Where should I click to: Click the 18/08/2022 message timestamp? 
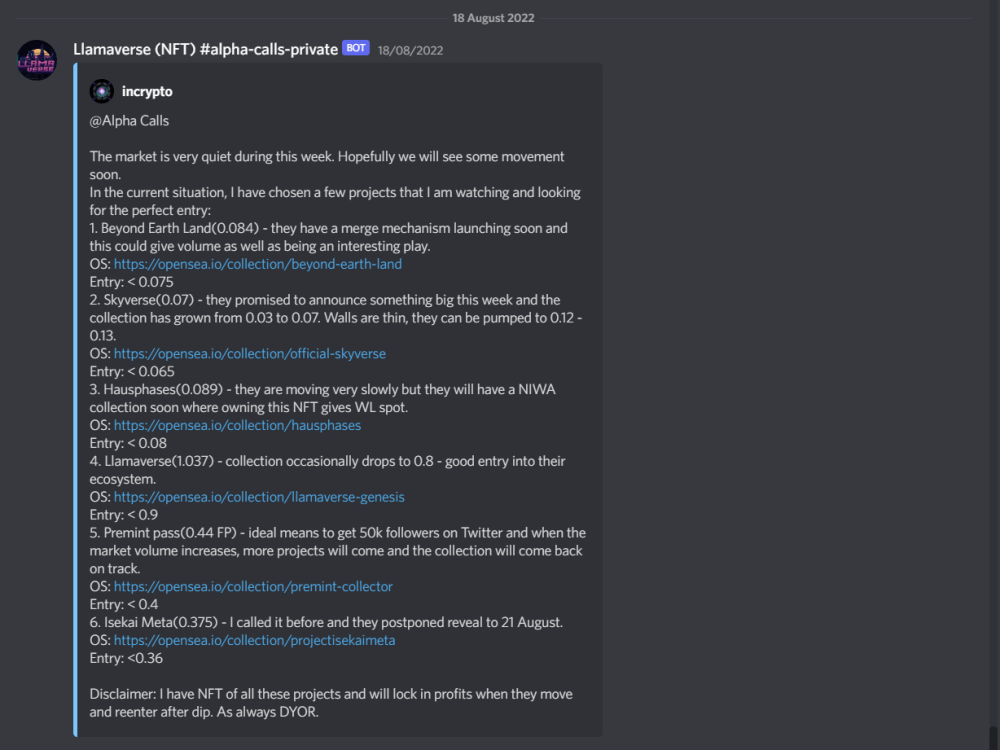pos(410,49)
